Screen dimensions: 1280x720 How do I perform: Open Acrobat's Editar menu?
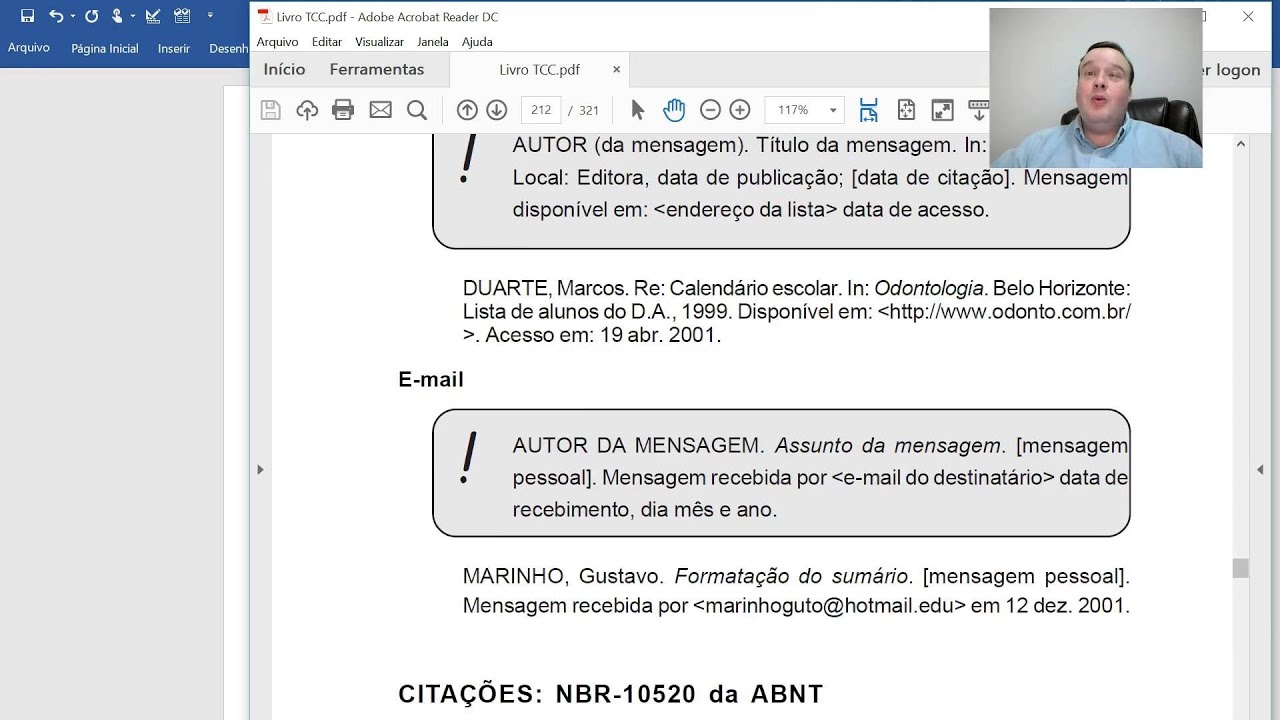(x=327, y=42)
